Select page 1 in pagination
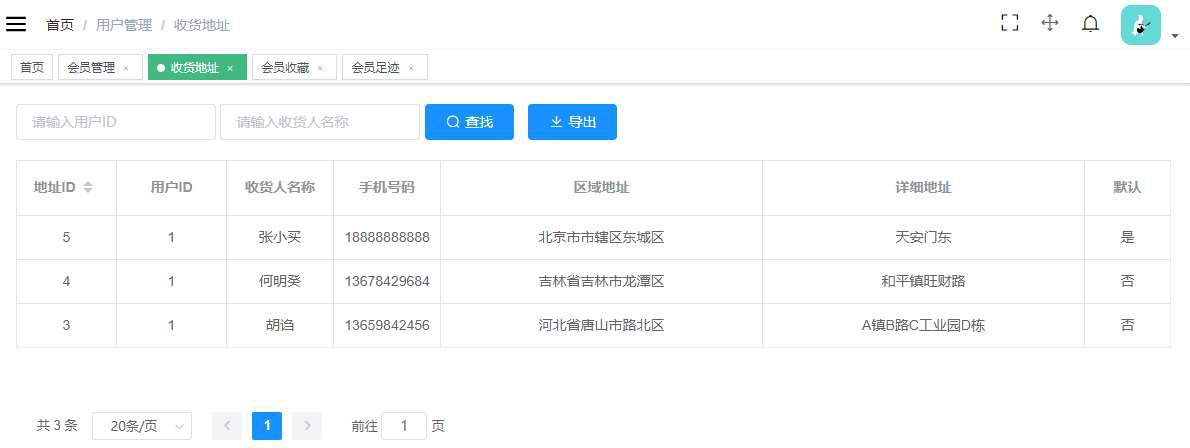This screenshot has width=1190, height=448. 267,426
